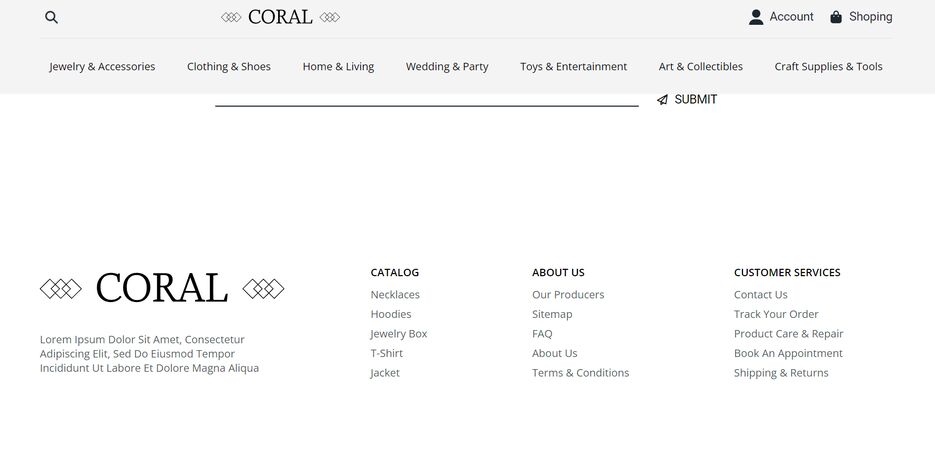935x470 pixels.
Task: Click the Account user icon
Action: [756, 17]
